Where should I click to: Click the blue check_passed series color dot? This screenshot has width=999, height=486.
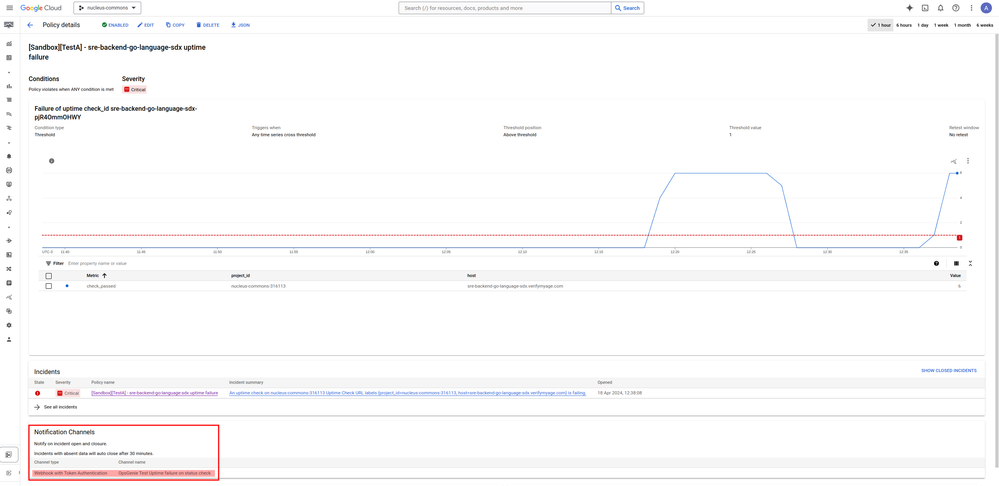(x=66, y=286)
